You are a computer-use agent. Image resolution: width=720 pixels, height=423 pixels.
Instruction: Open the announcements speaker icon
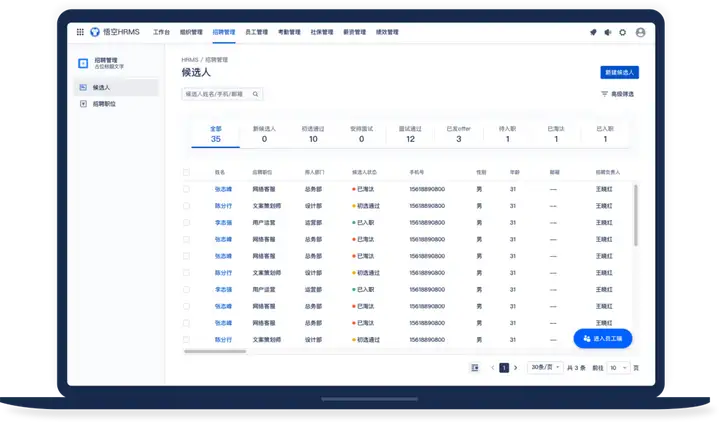[608, 32]
